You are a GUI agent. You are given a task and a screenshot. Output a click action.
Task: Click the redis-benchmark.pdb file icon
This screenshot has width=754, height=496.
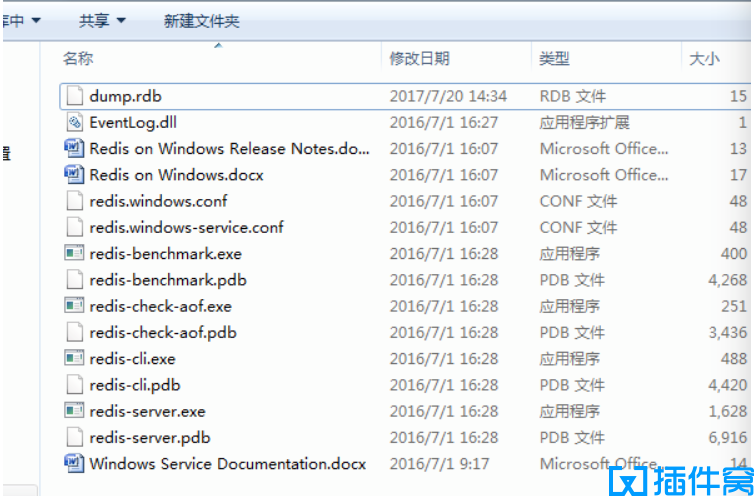tap(75, 280)
